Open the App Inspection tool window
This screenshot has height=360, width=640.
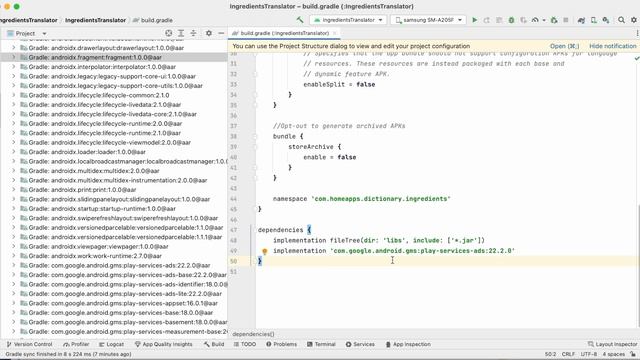point(408,344)
